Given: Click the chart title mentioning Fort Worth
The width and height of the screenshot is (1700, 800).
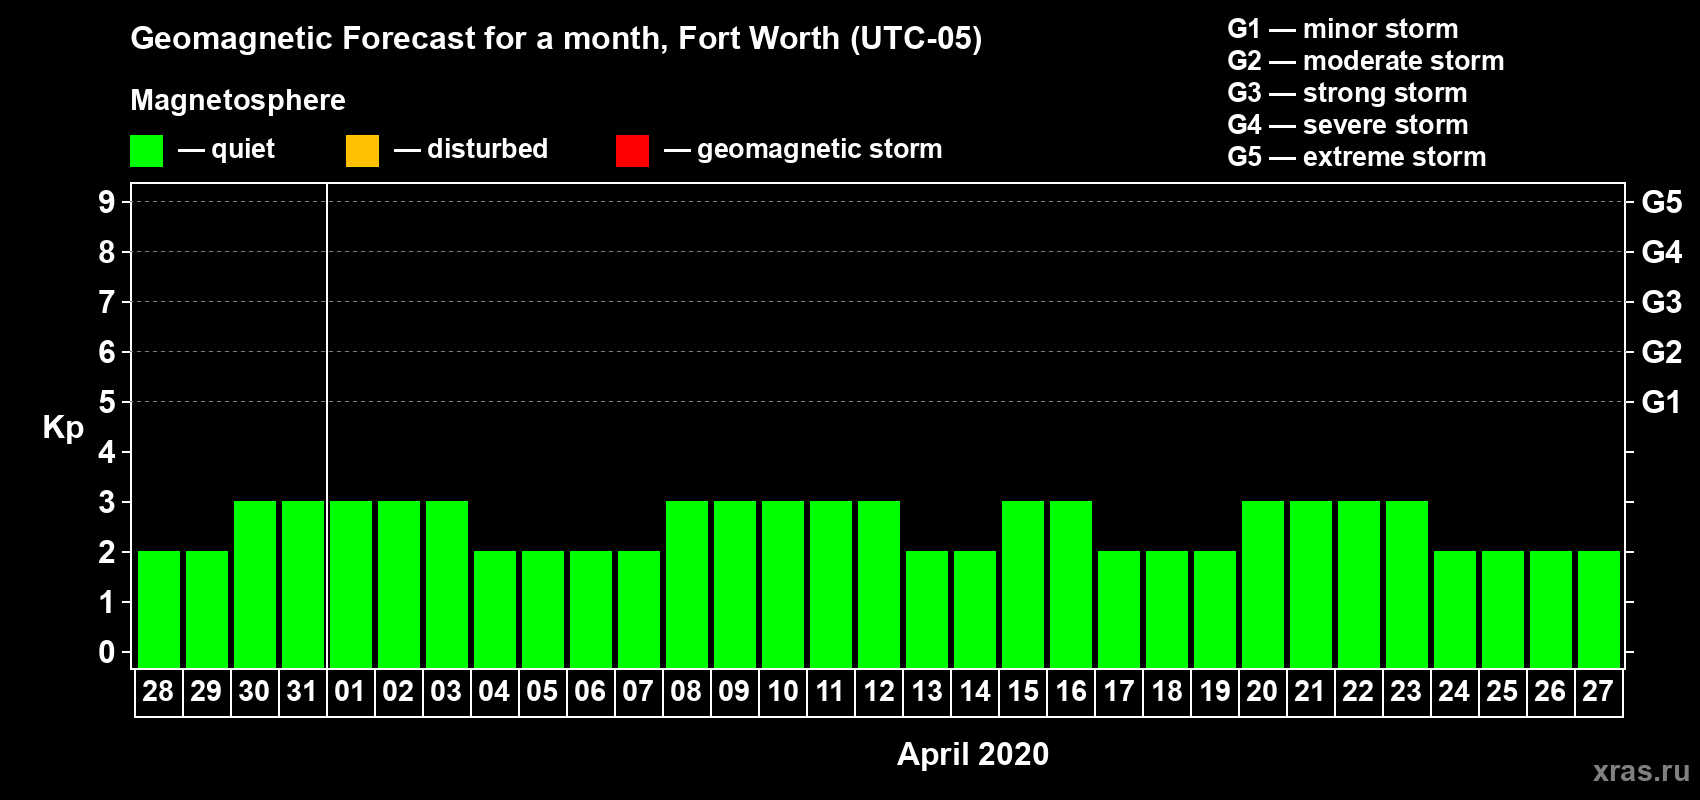Looking at the screenshot, I should [x=556, y=39].
